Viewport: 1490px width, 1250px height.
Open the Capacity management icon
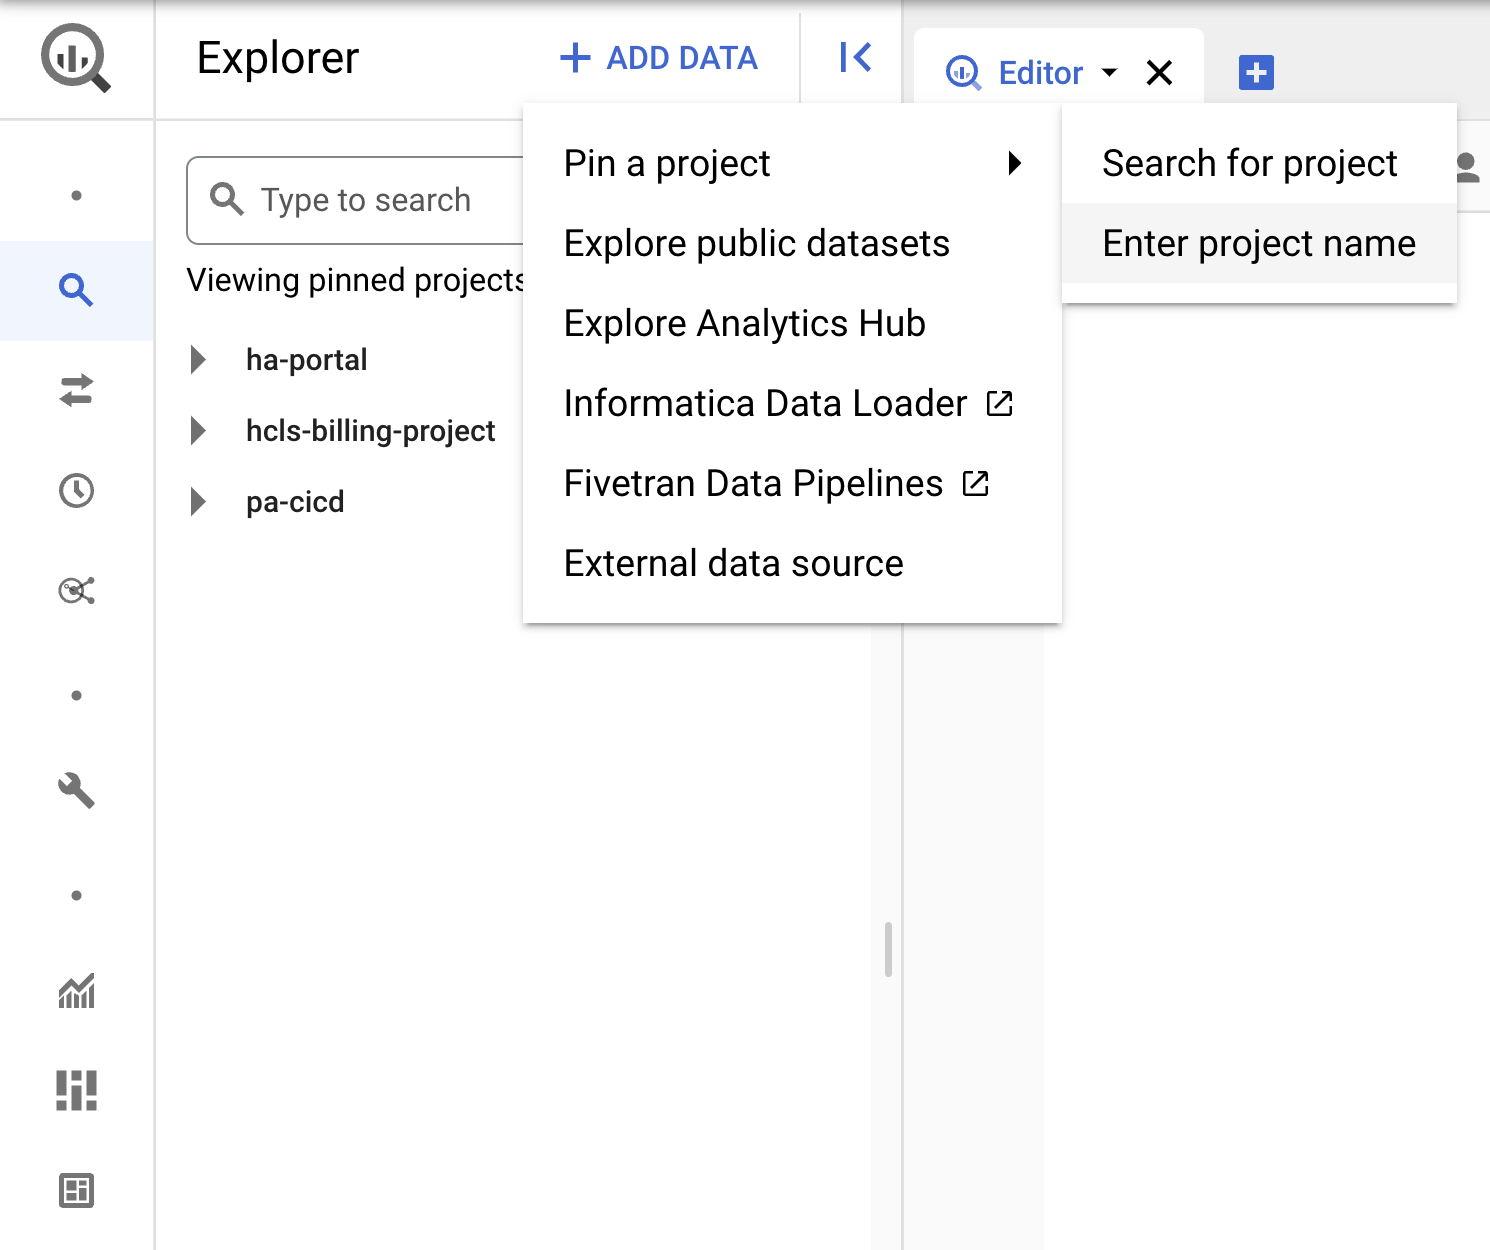click(x=76, y=1090)
